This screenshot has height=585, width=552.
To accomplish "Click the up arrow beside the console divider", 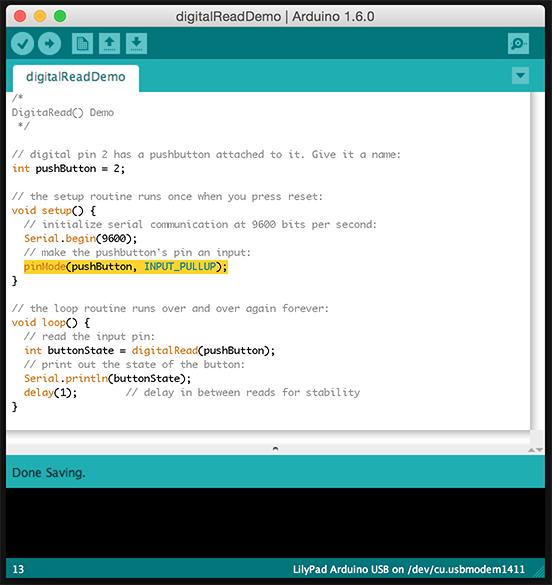I will coord(531,450).
